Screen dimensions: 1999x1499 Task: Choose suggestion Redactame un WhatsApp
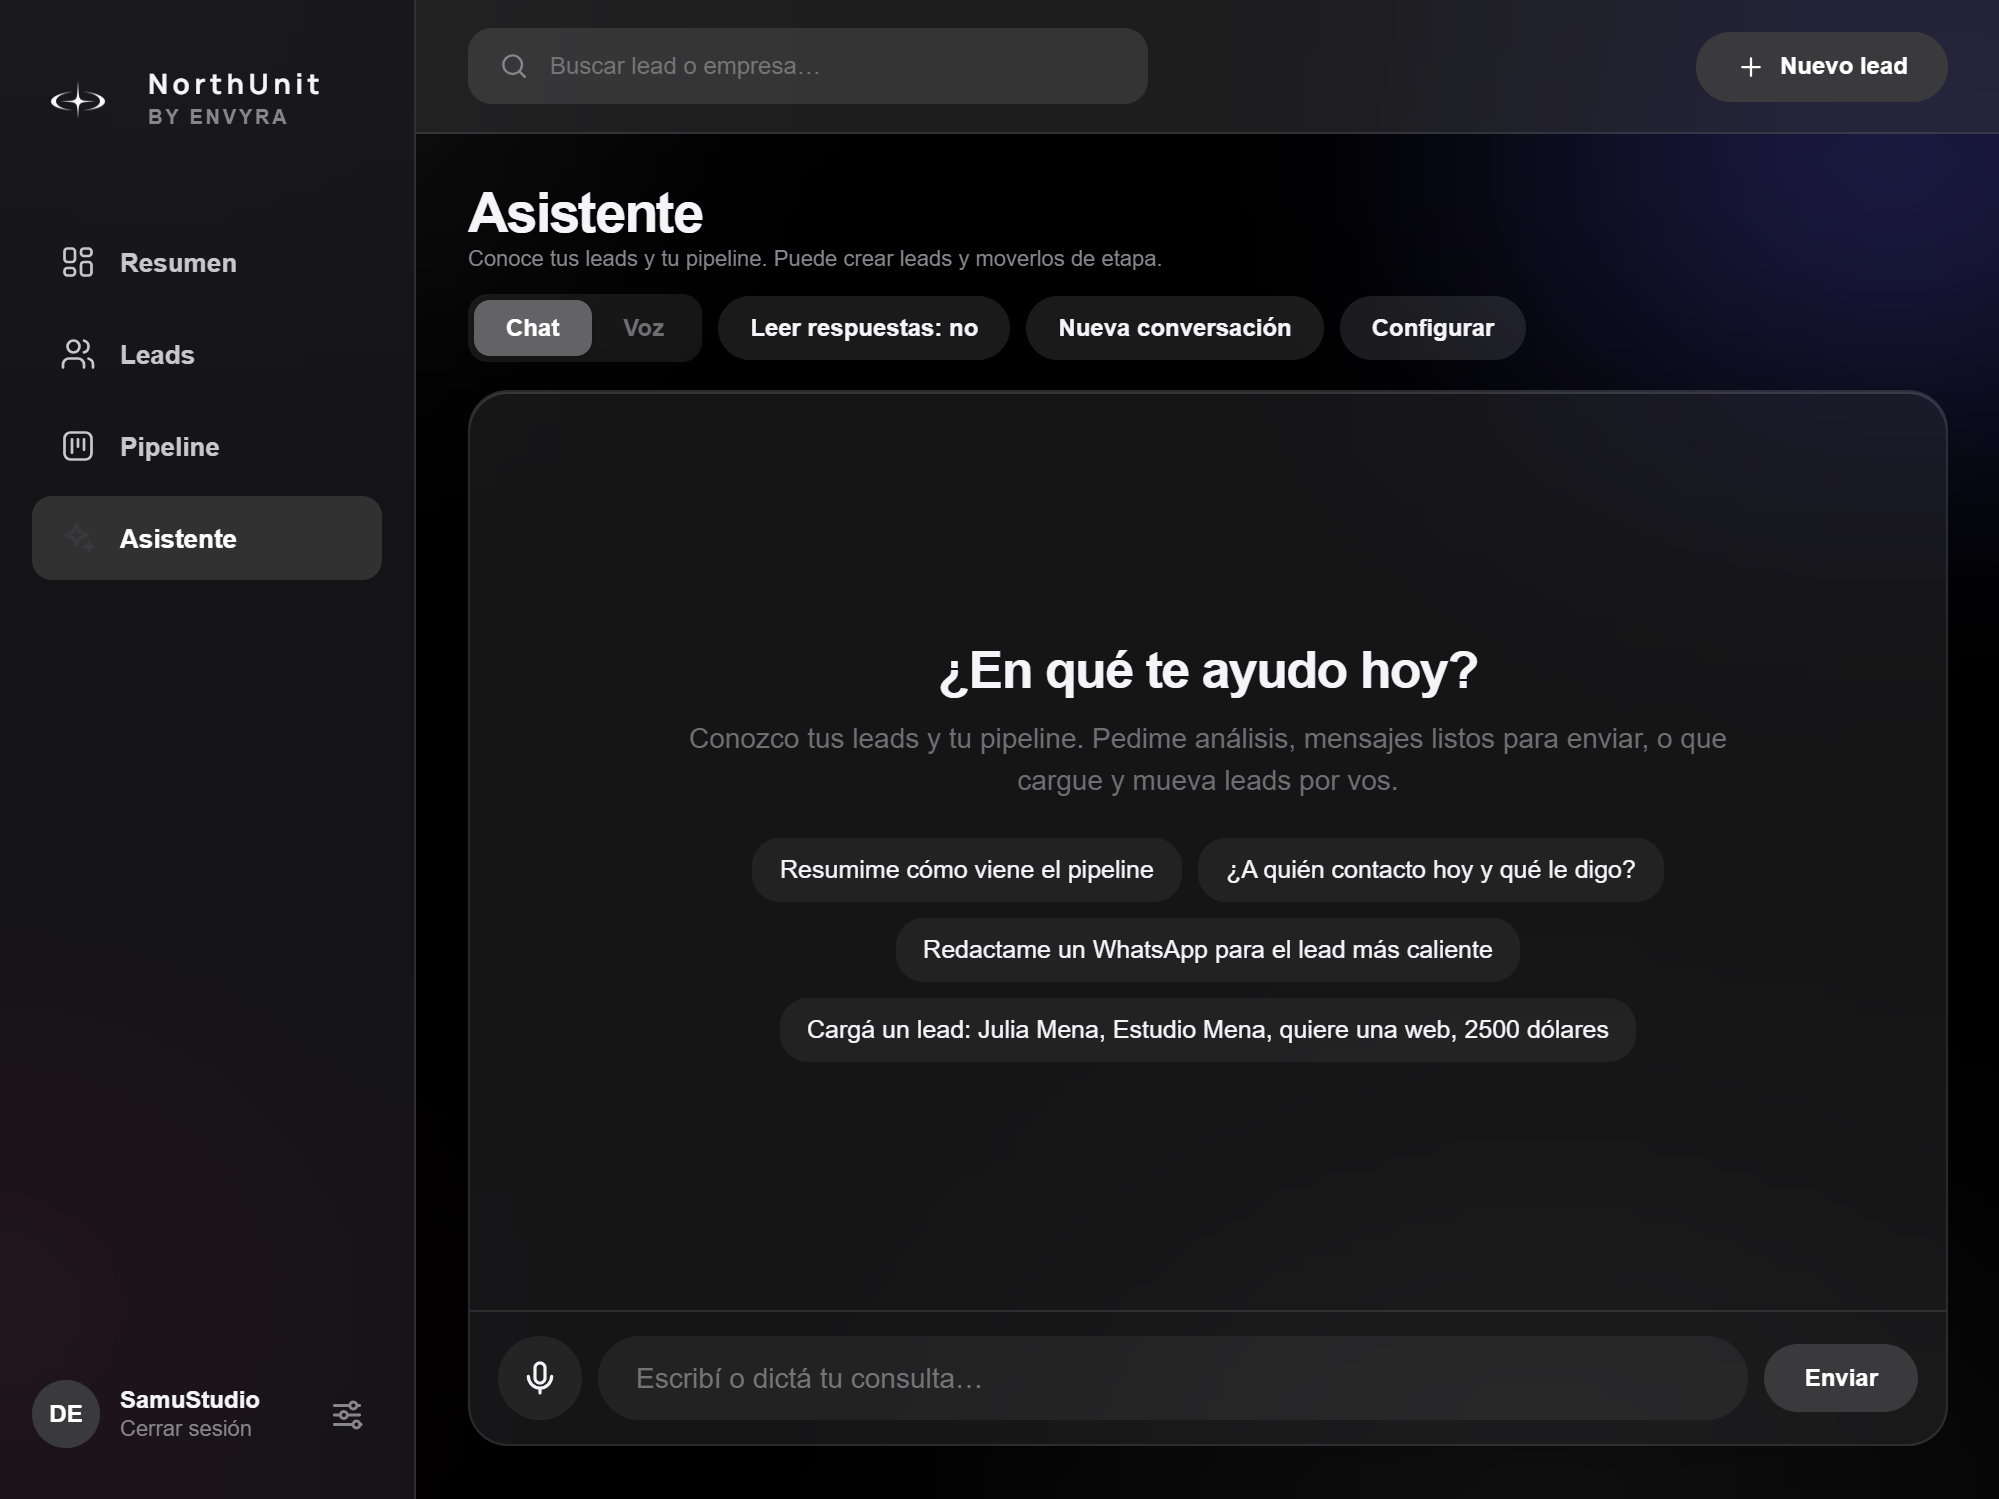click(x=1207, y=950)
